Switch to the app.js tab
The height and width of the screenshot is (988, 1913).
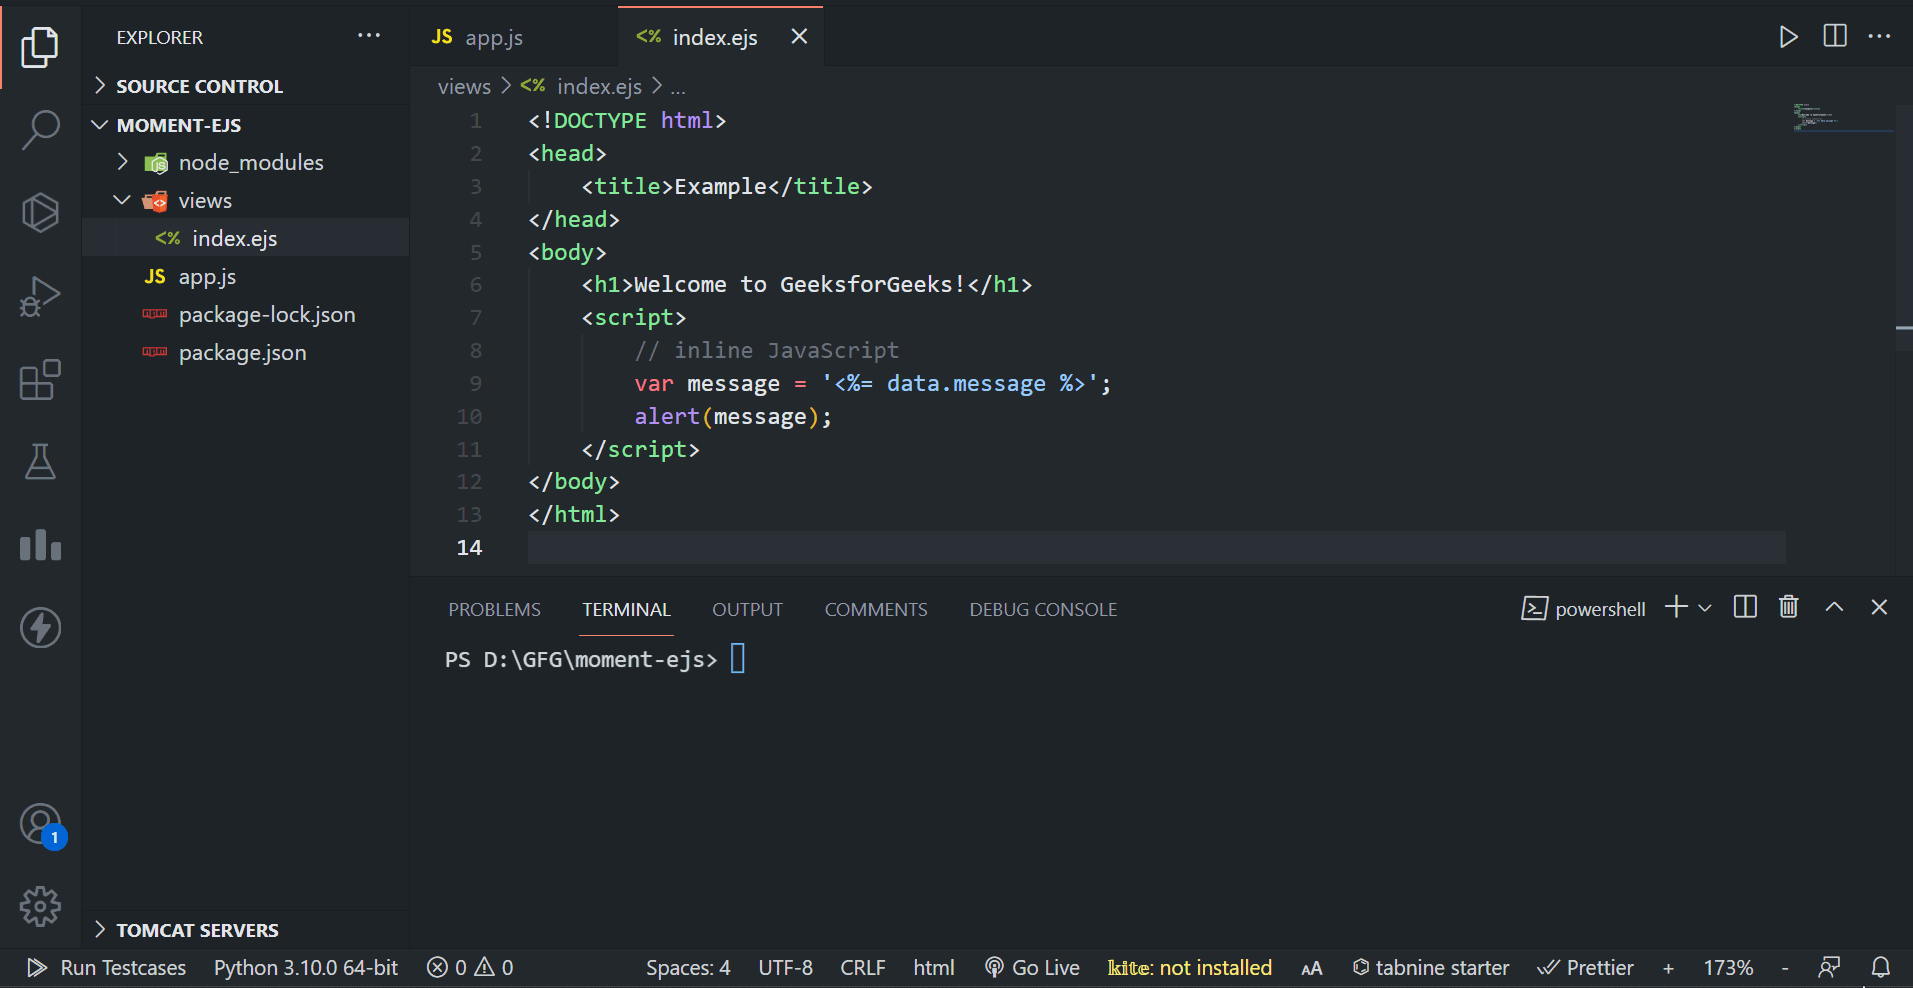click(x=494, y=37)
